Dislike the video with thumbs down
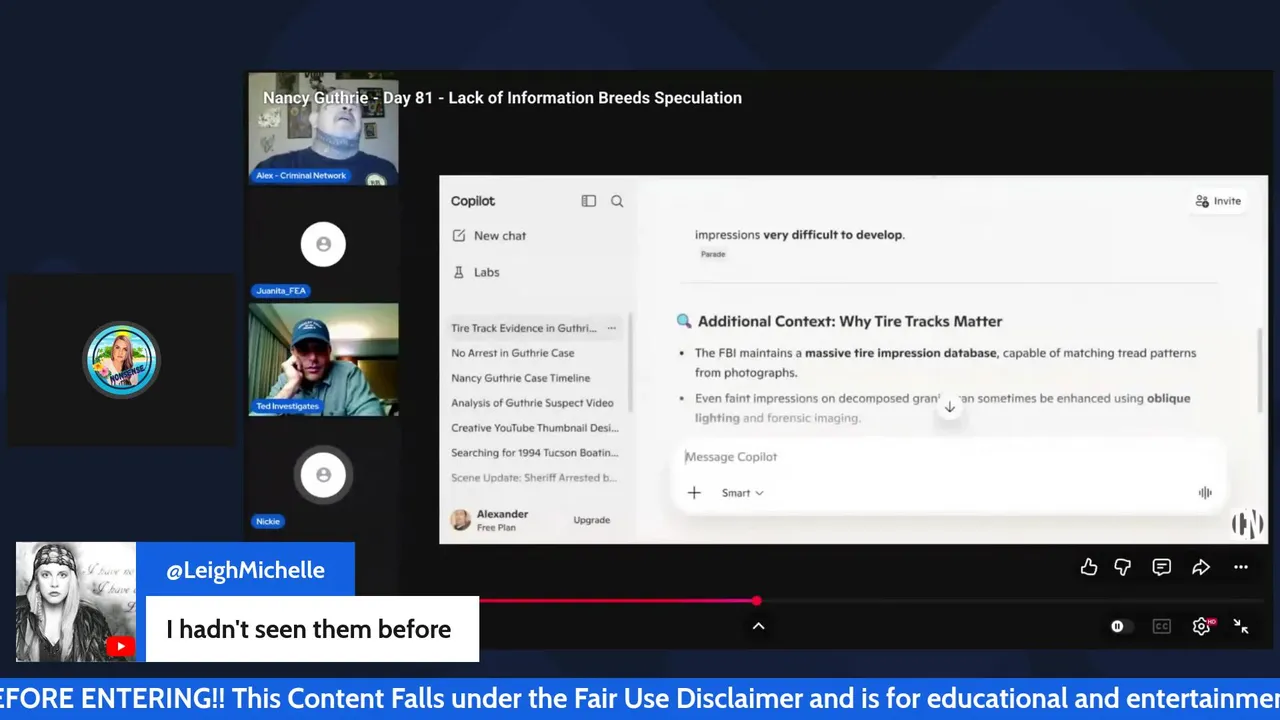 coord(1123,567)
